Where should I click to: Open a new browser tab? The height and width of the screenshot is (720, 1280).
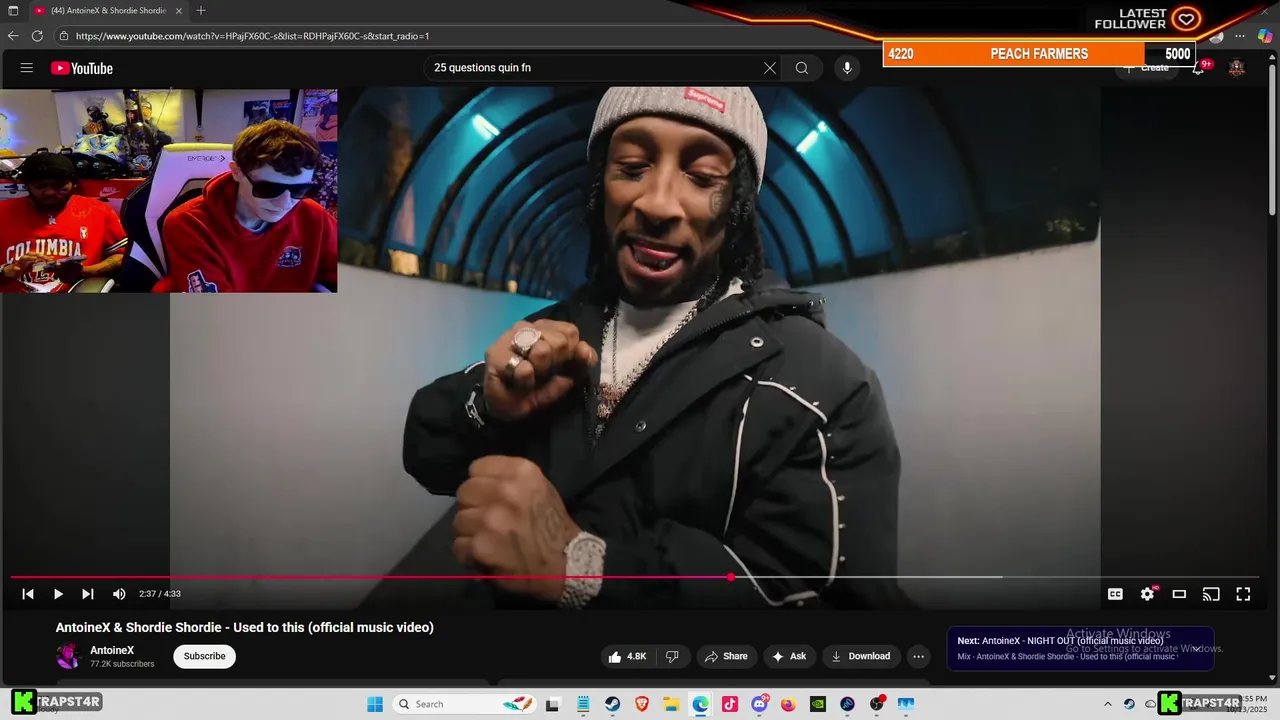point(201,10)
